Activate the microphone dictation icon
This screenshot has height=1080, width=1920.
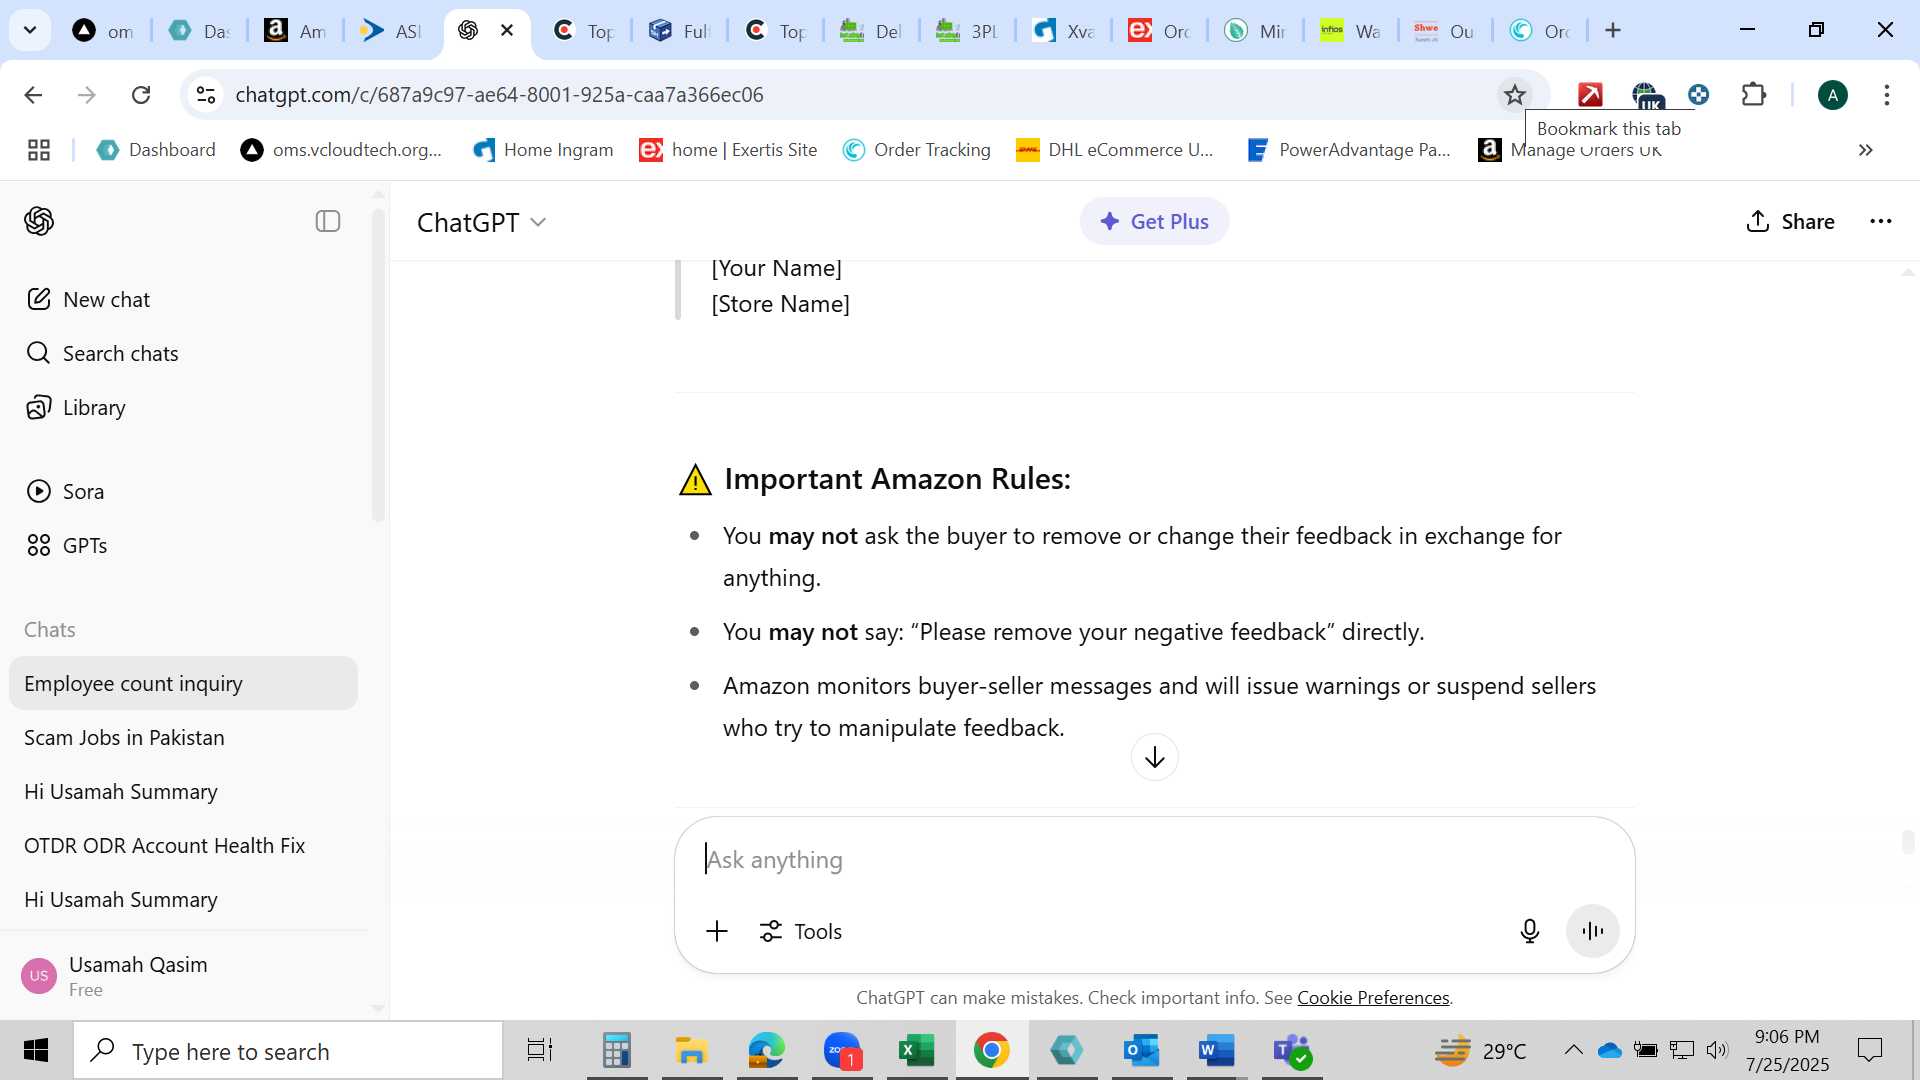[x=1530, y=931]
